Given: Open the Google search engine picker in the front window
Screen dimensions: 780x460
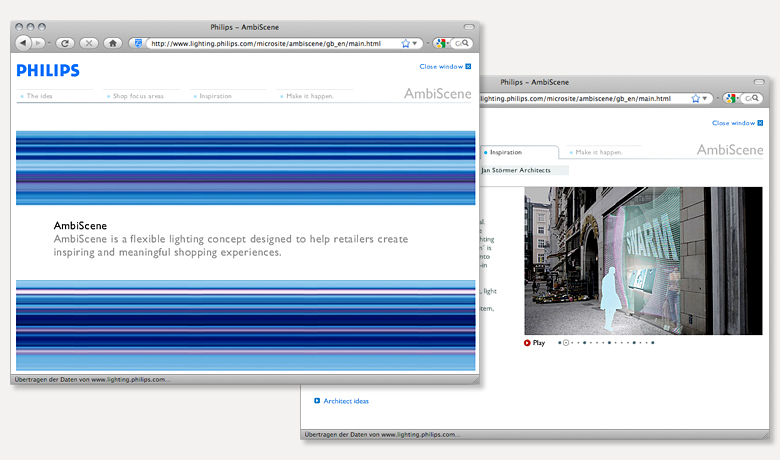Looking at the screenshot, I should coord(441,43).
